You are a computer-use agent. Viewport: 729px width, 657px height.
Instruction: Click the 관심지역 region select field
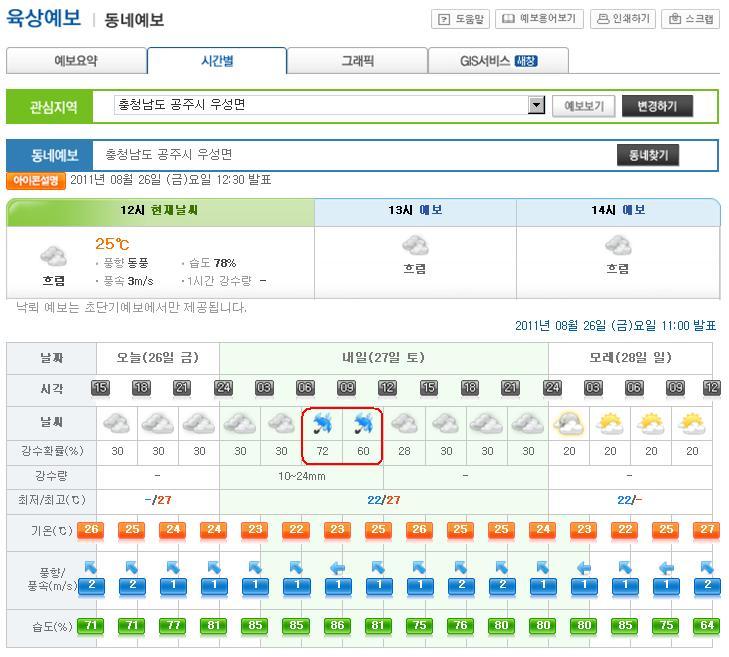click(x=329, y=105)
